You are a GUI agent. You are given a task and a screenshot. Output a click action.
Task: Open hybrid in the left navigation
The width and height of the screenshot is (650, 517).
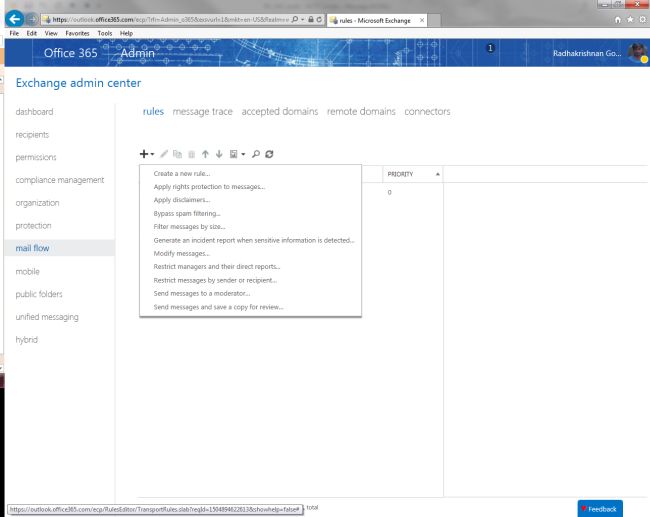27,340
